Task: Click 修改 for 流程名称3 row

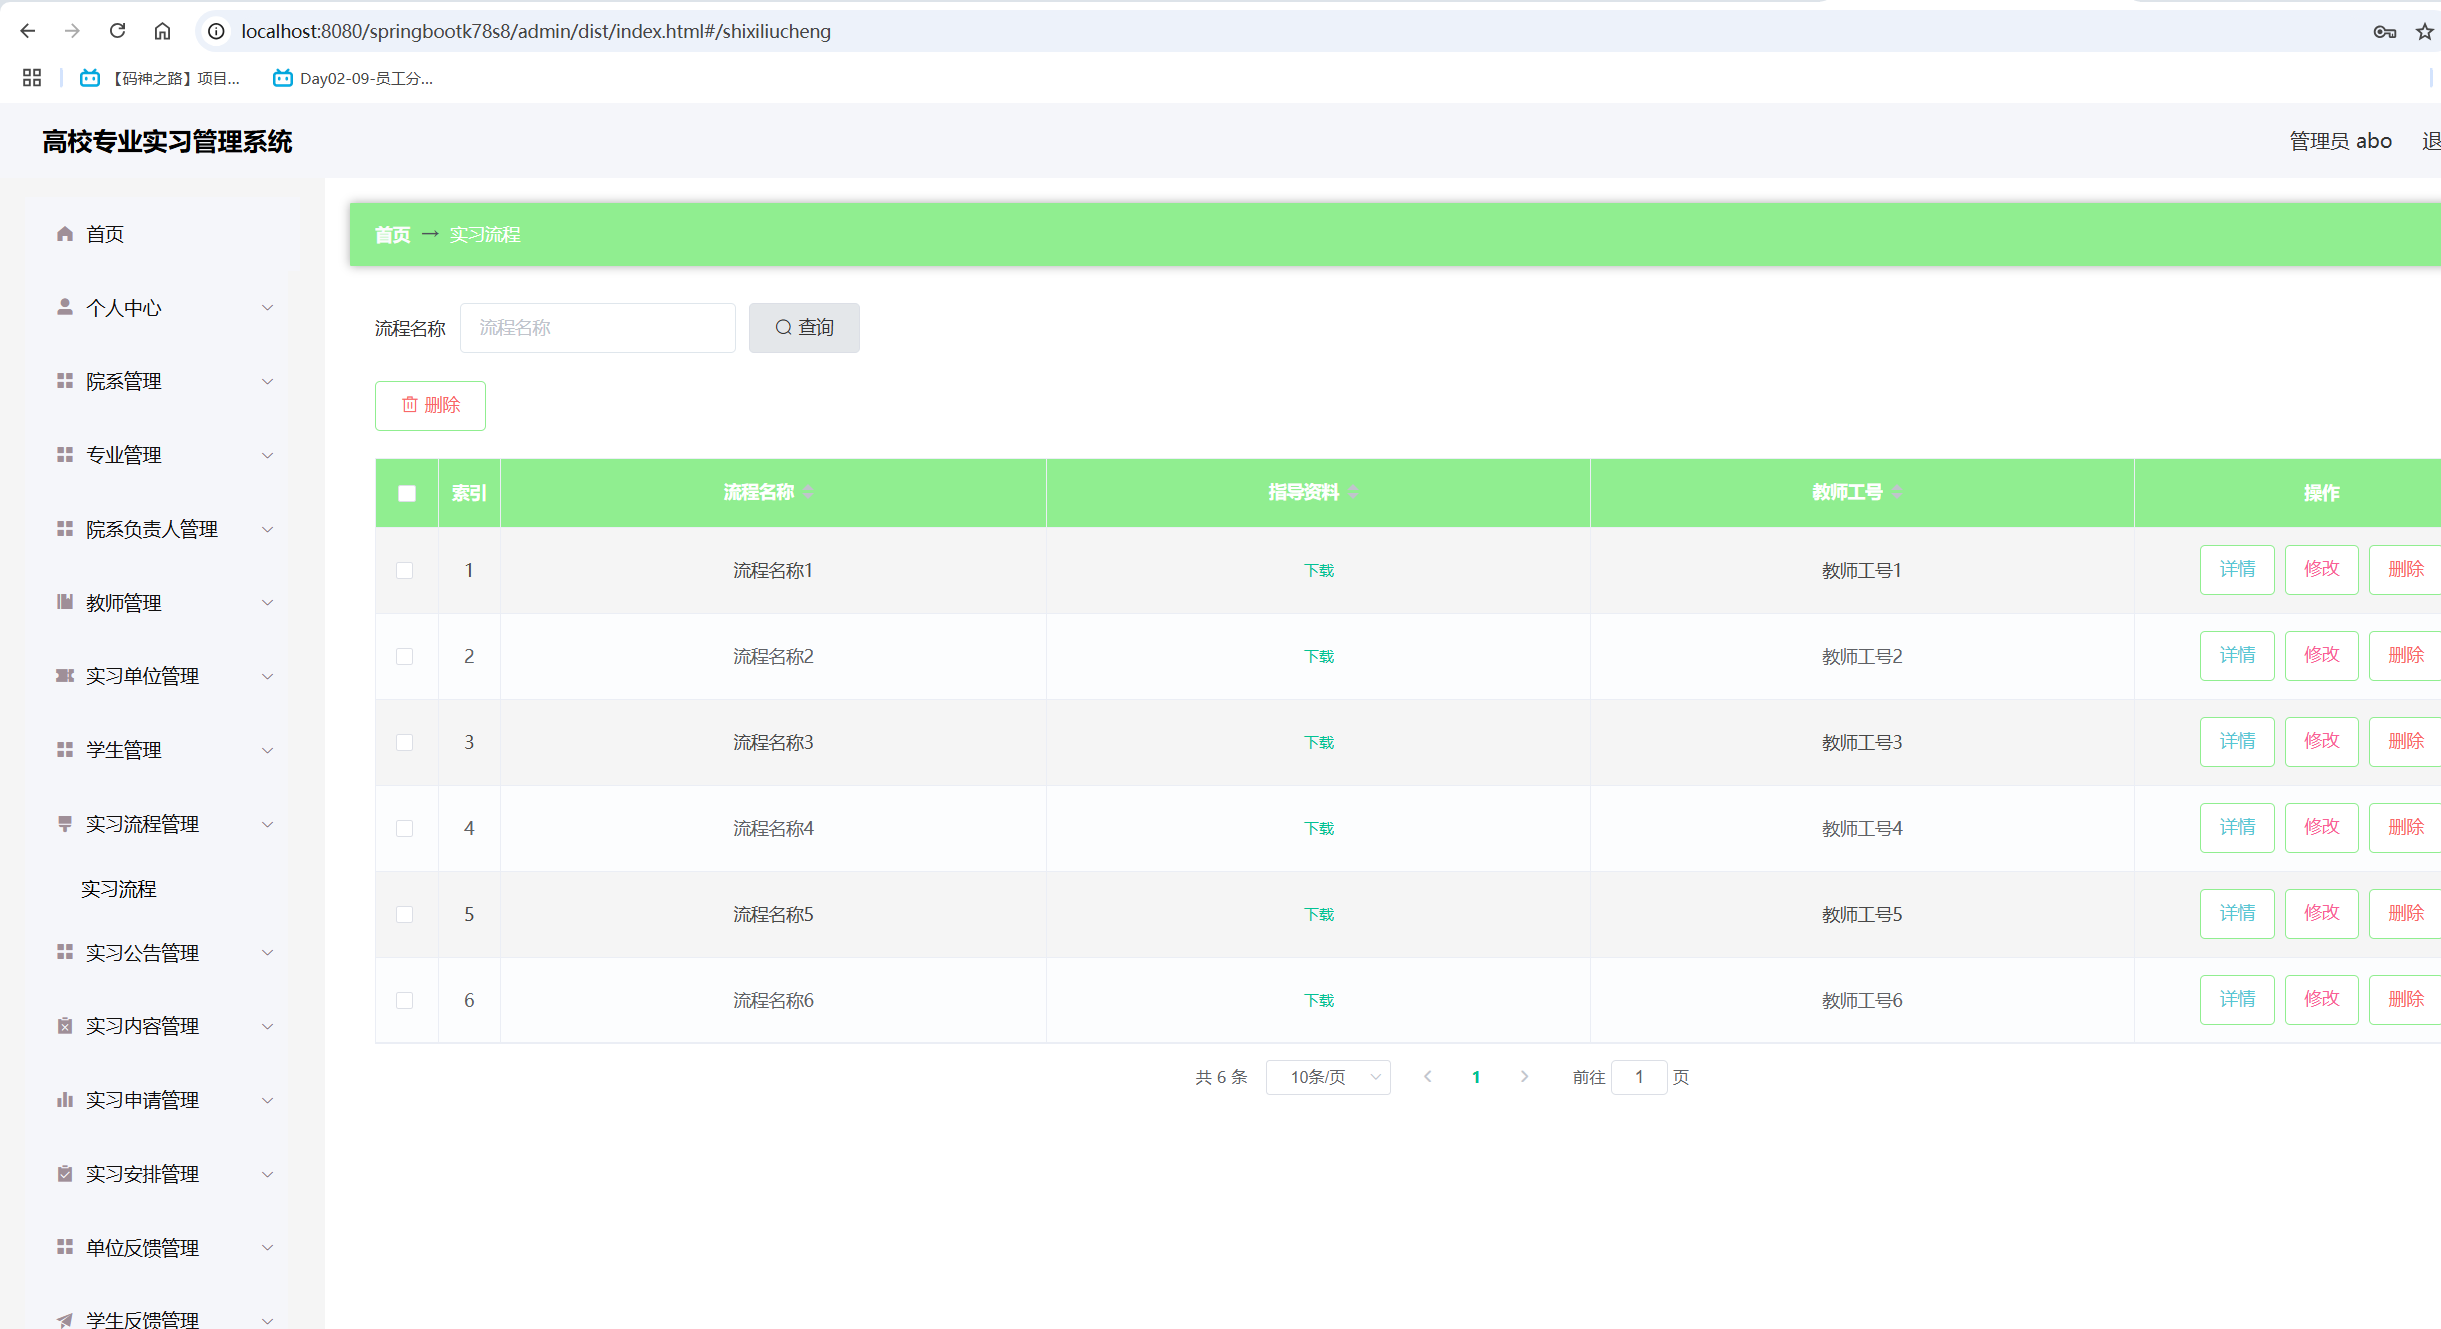Action: (2321, 741)
